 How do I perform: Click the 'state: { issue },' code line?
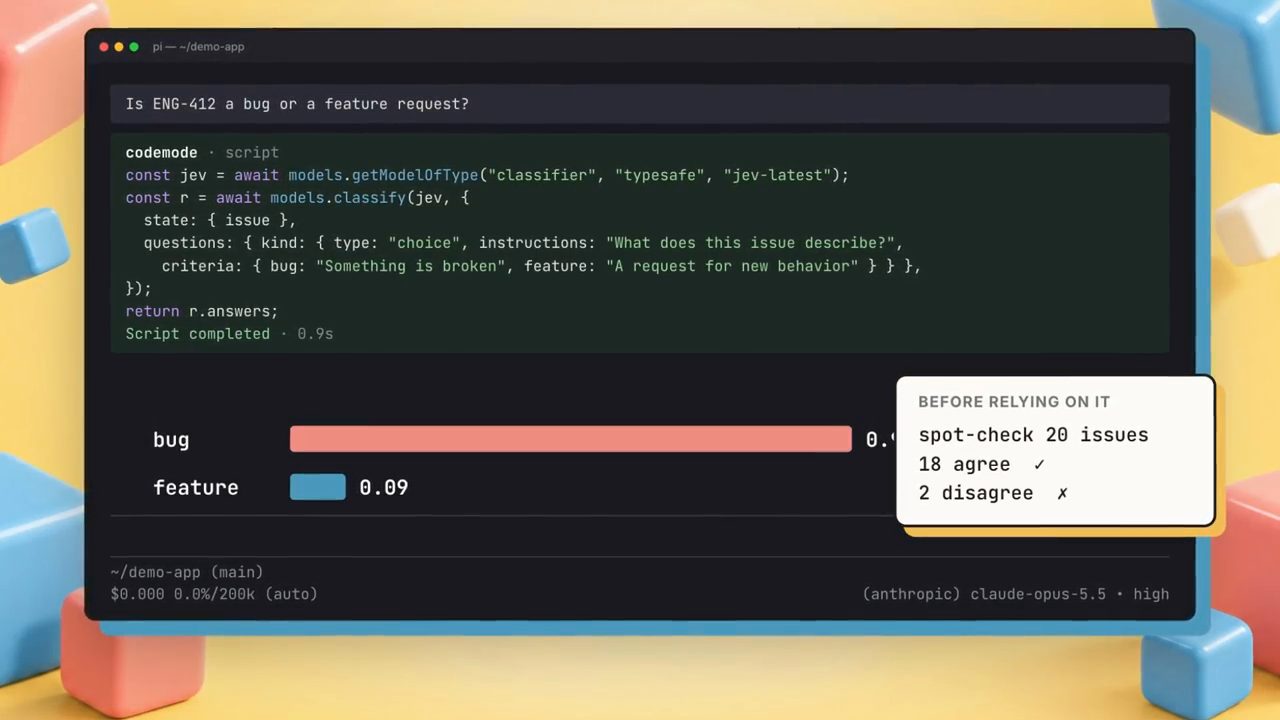pyautogui.click(x=220, y=220)
